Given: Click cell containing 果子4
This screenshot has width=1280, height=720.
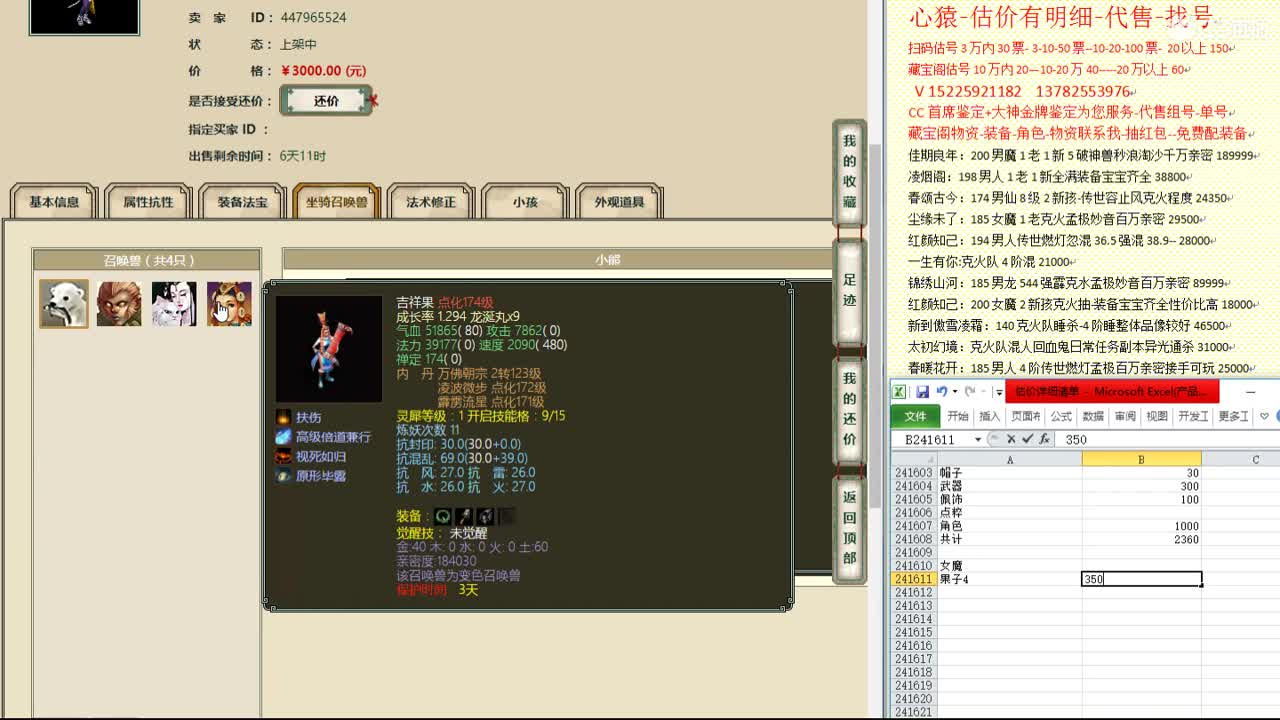Looking at the screenshot, I should [1009, 580].
